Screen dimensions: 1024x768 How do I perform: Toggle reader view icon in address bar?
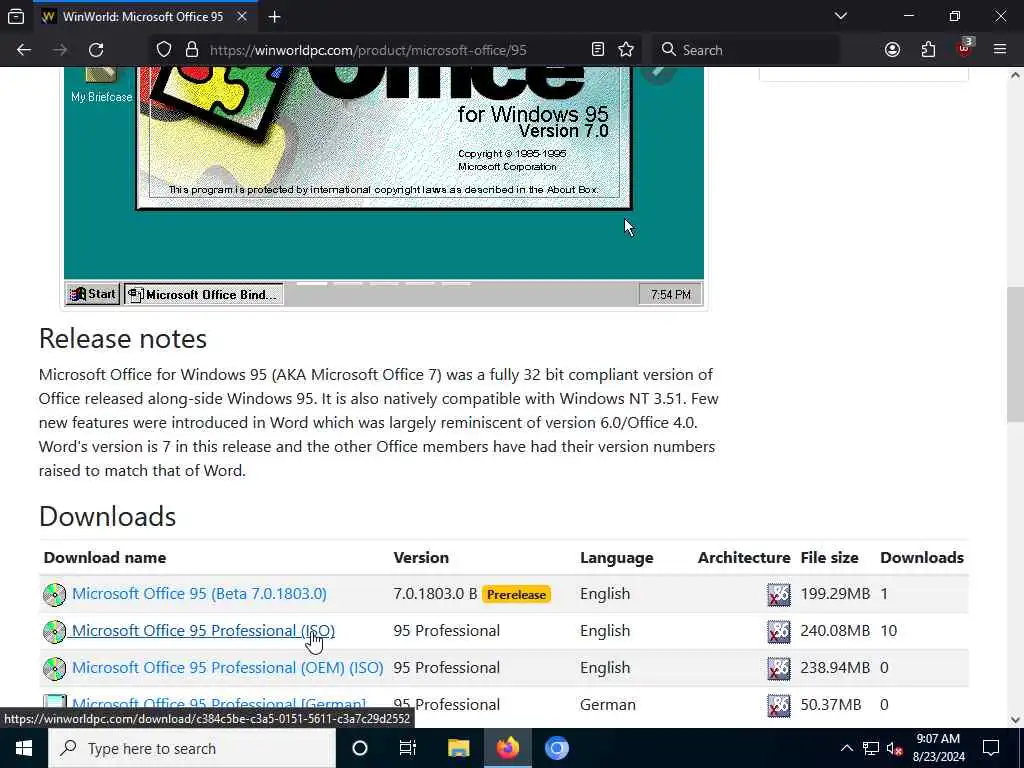coord(598,50)
